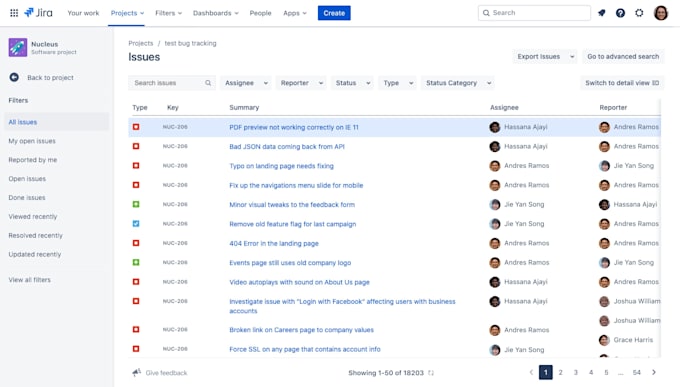
Task: Click Andres Ramos assignee avatar on Typo row
Action: 495,166
